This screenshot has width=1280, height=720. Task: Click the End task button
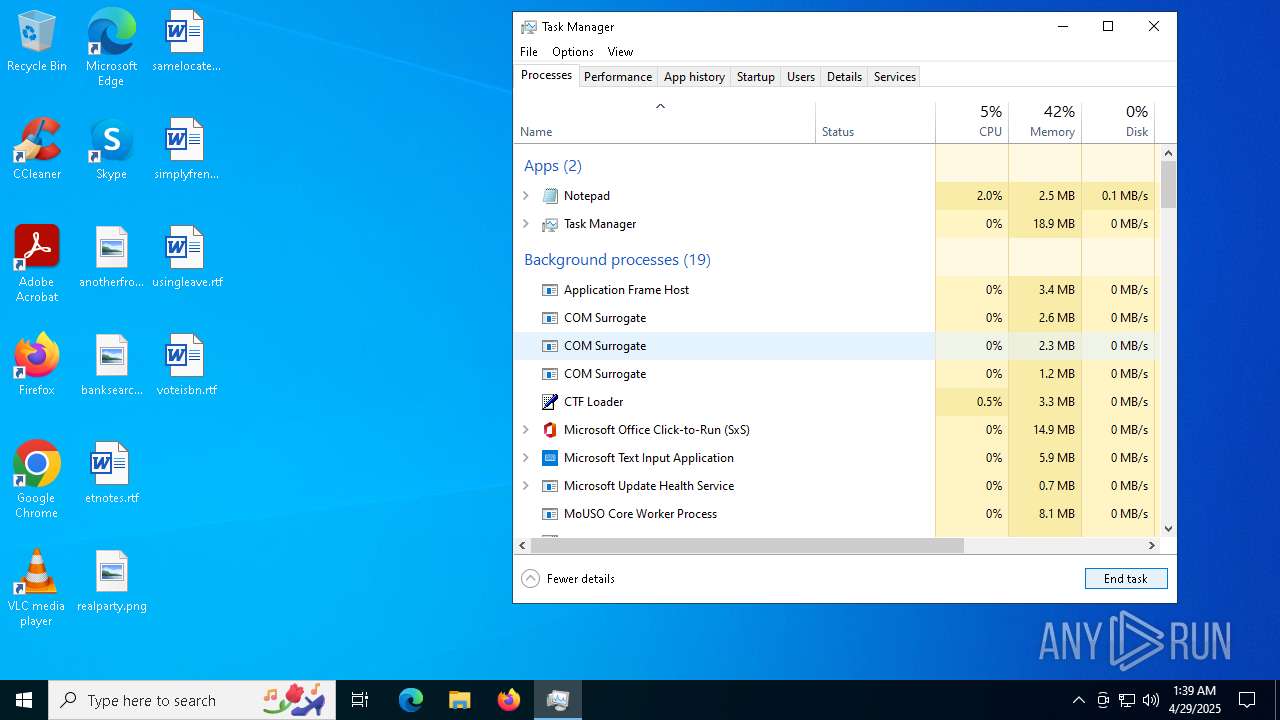tap(1126, 579)
